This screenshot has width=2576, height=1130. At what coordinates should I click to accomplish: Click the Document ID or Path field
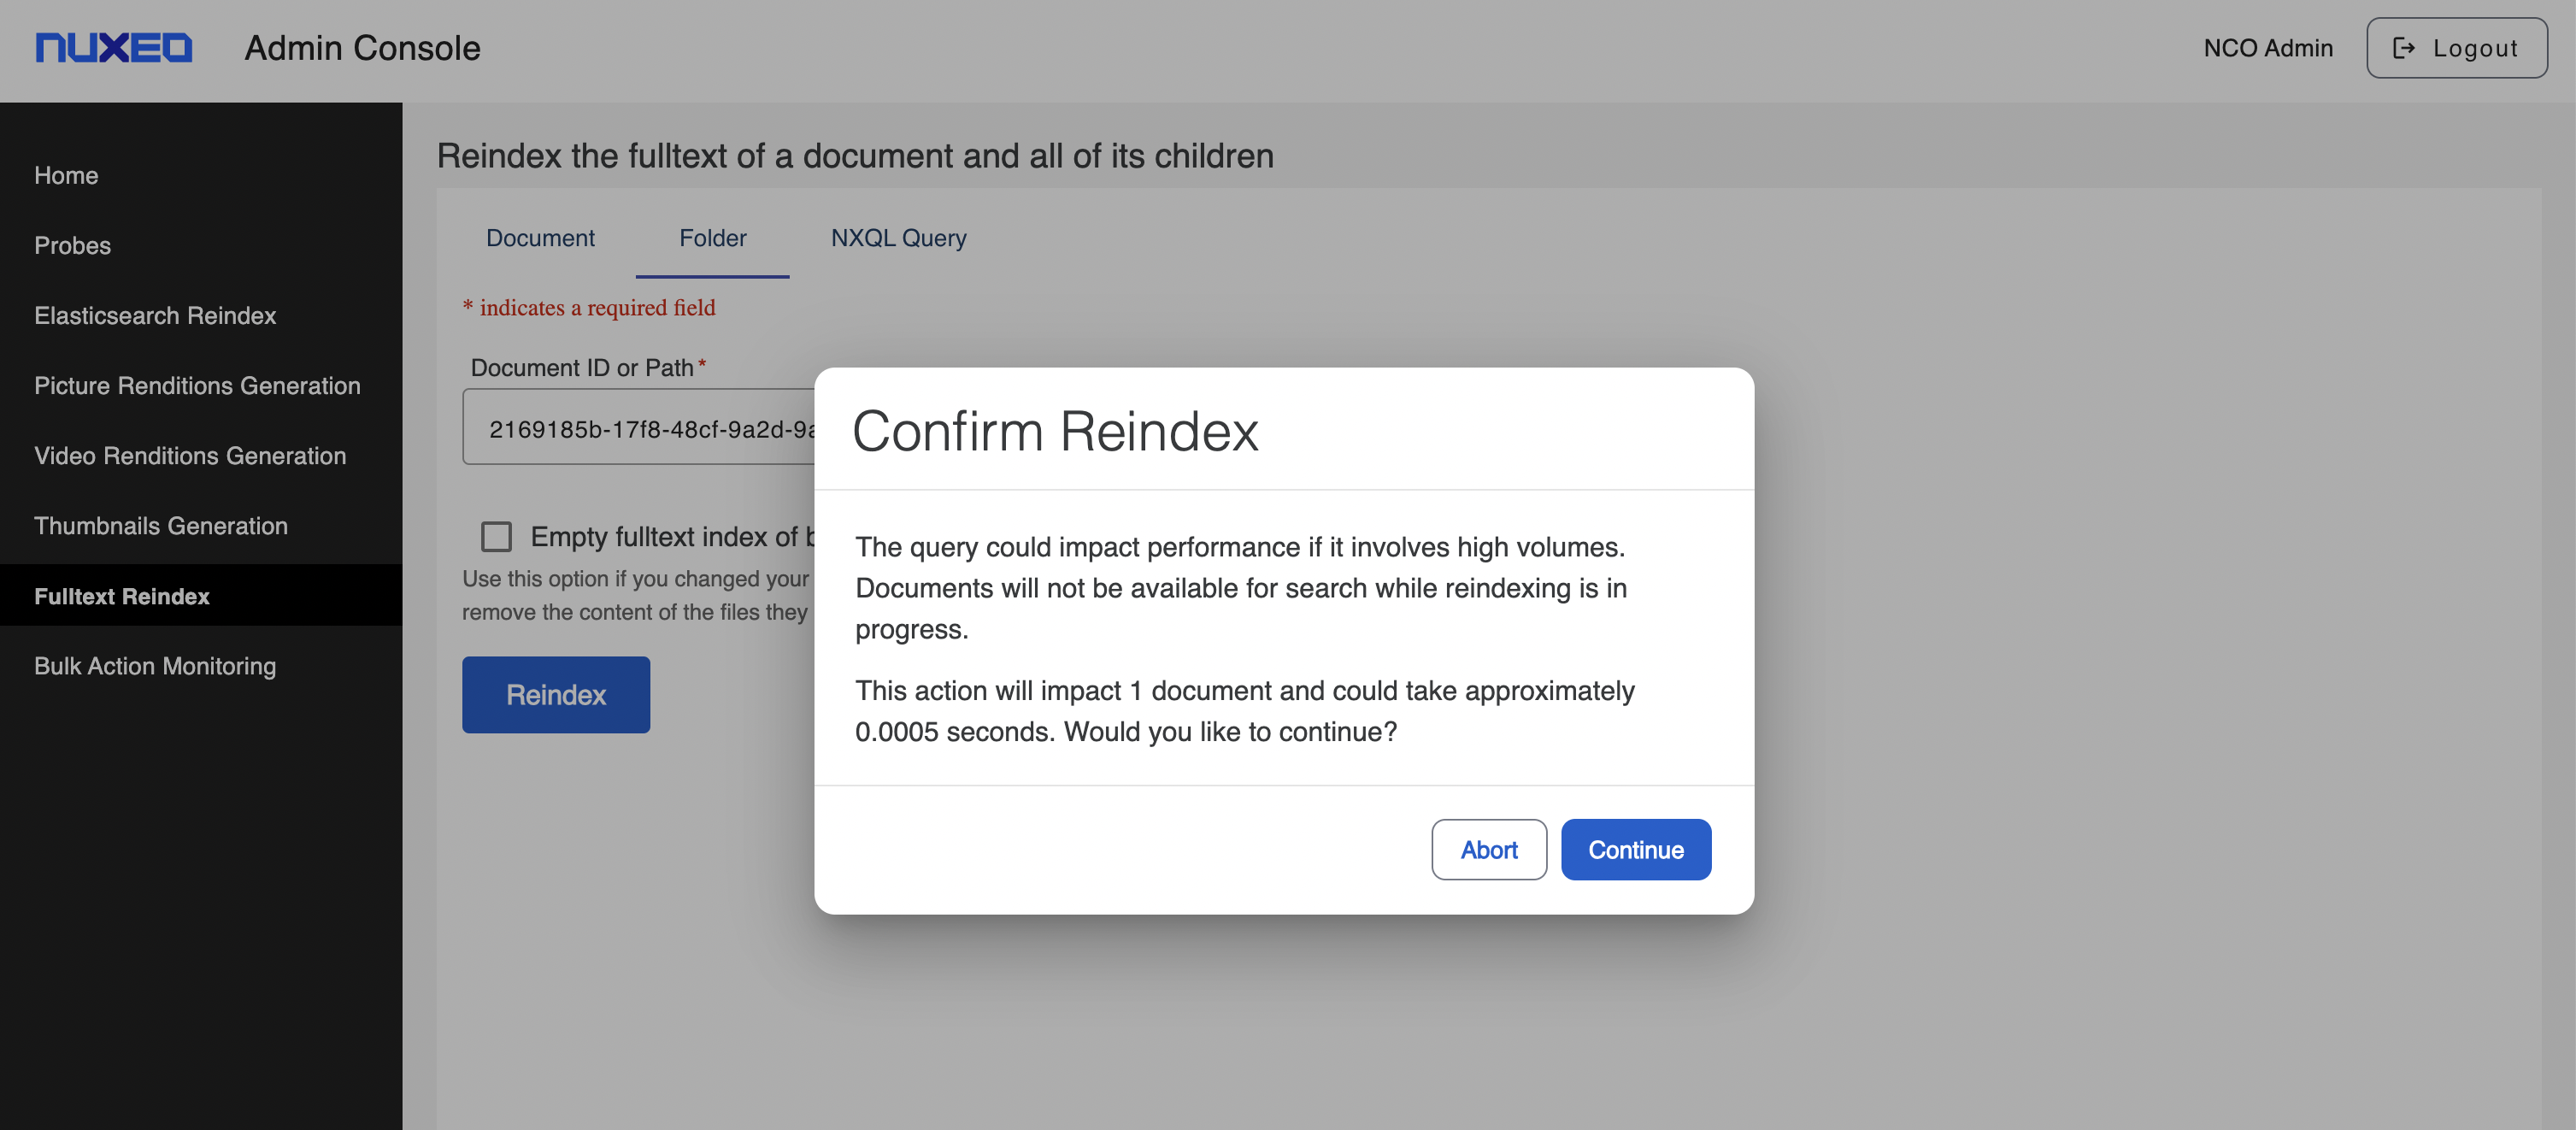click(x=640, y=428)
